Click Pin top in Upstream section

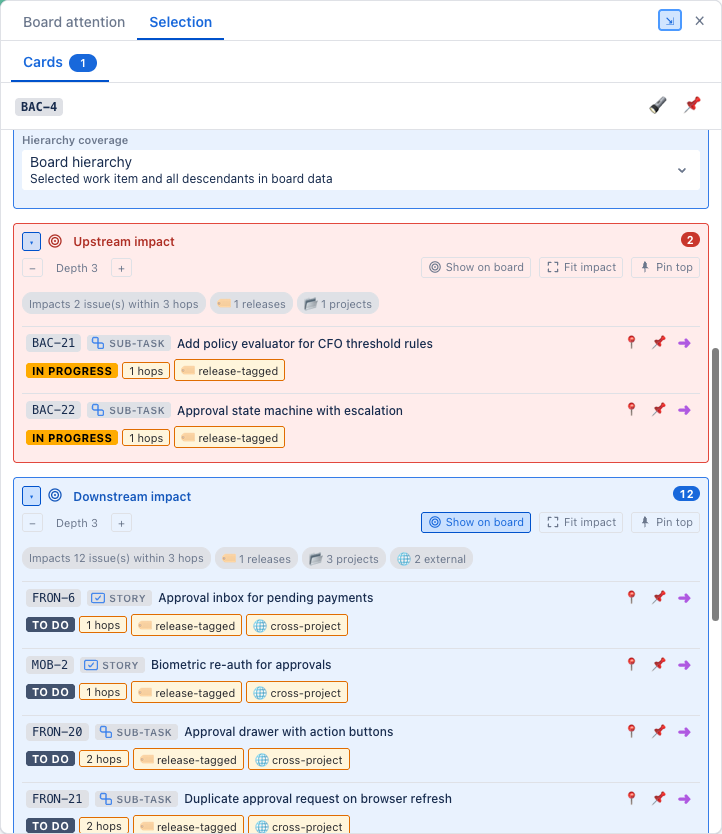[665, 267]
